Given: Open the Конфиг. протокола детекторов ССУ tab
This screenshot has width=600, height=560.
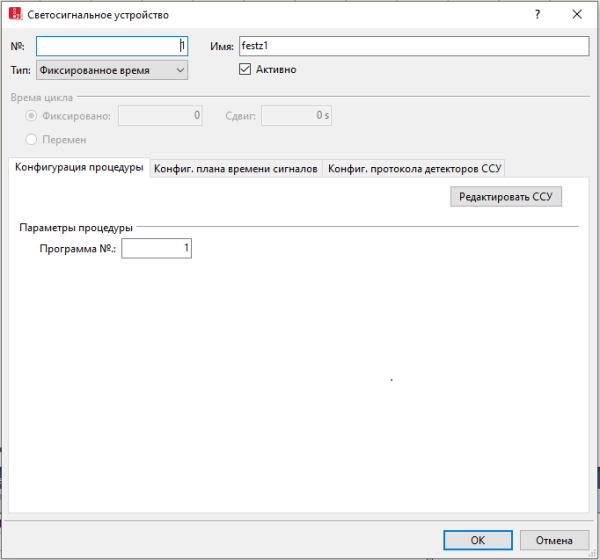Looking at the screenshot, I should tap(414, 169).
